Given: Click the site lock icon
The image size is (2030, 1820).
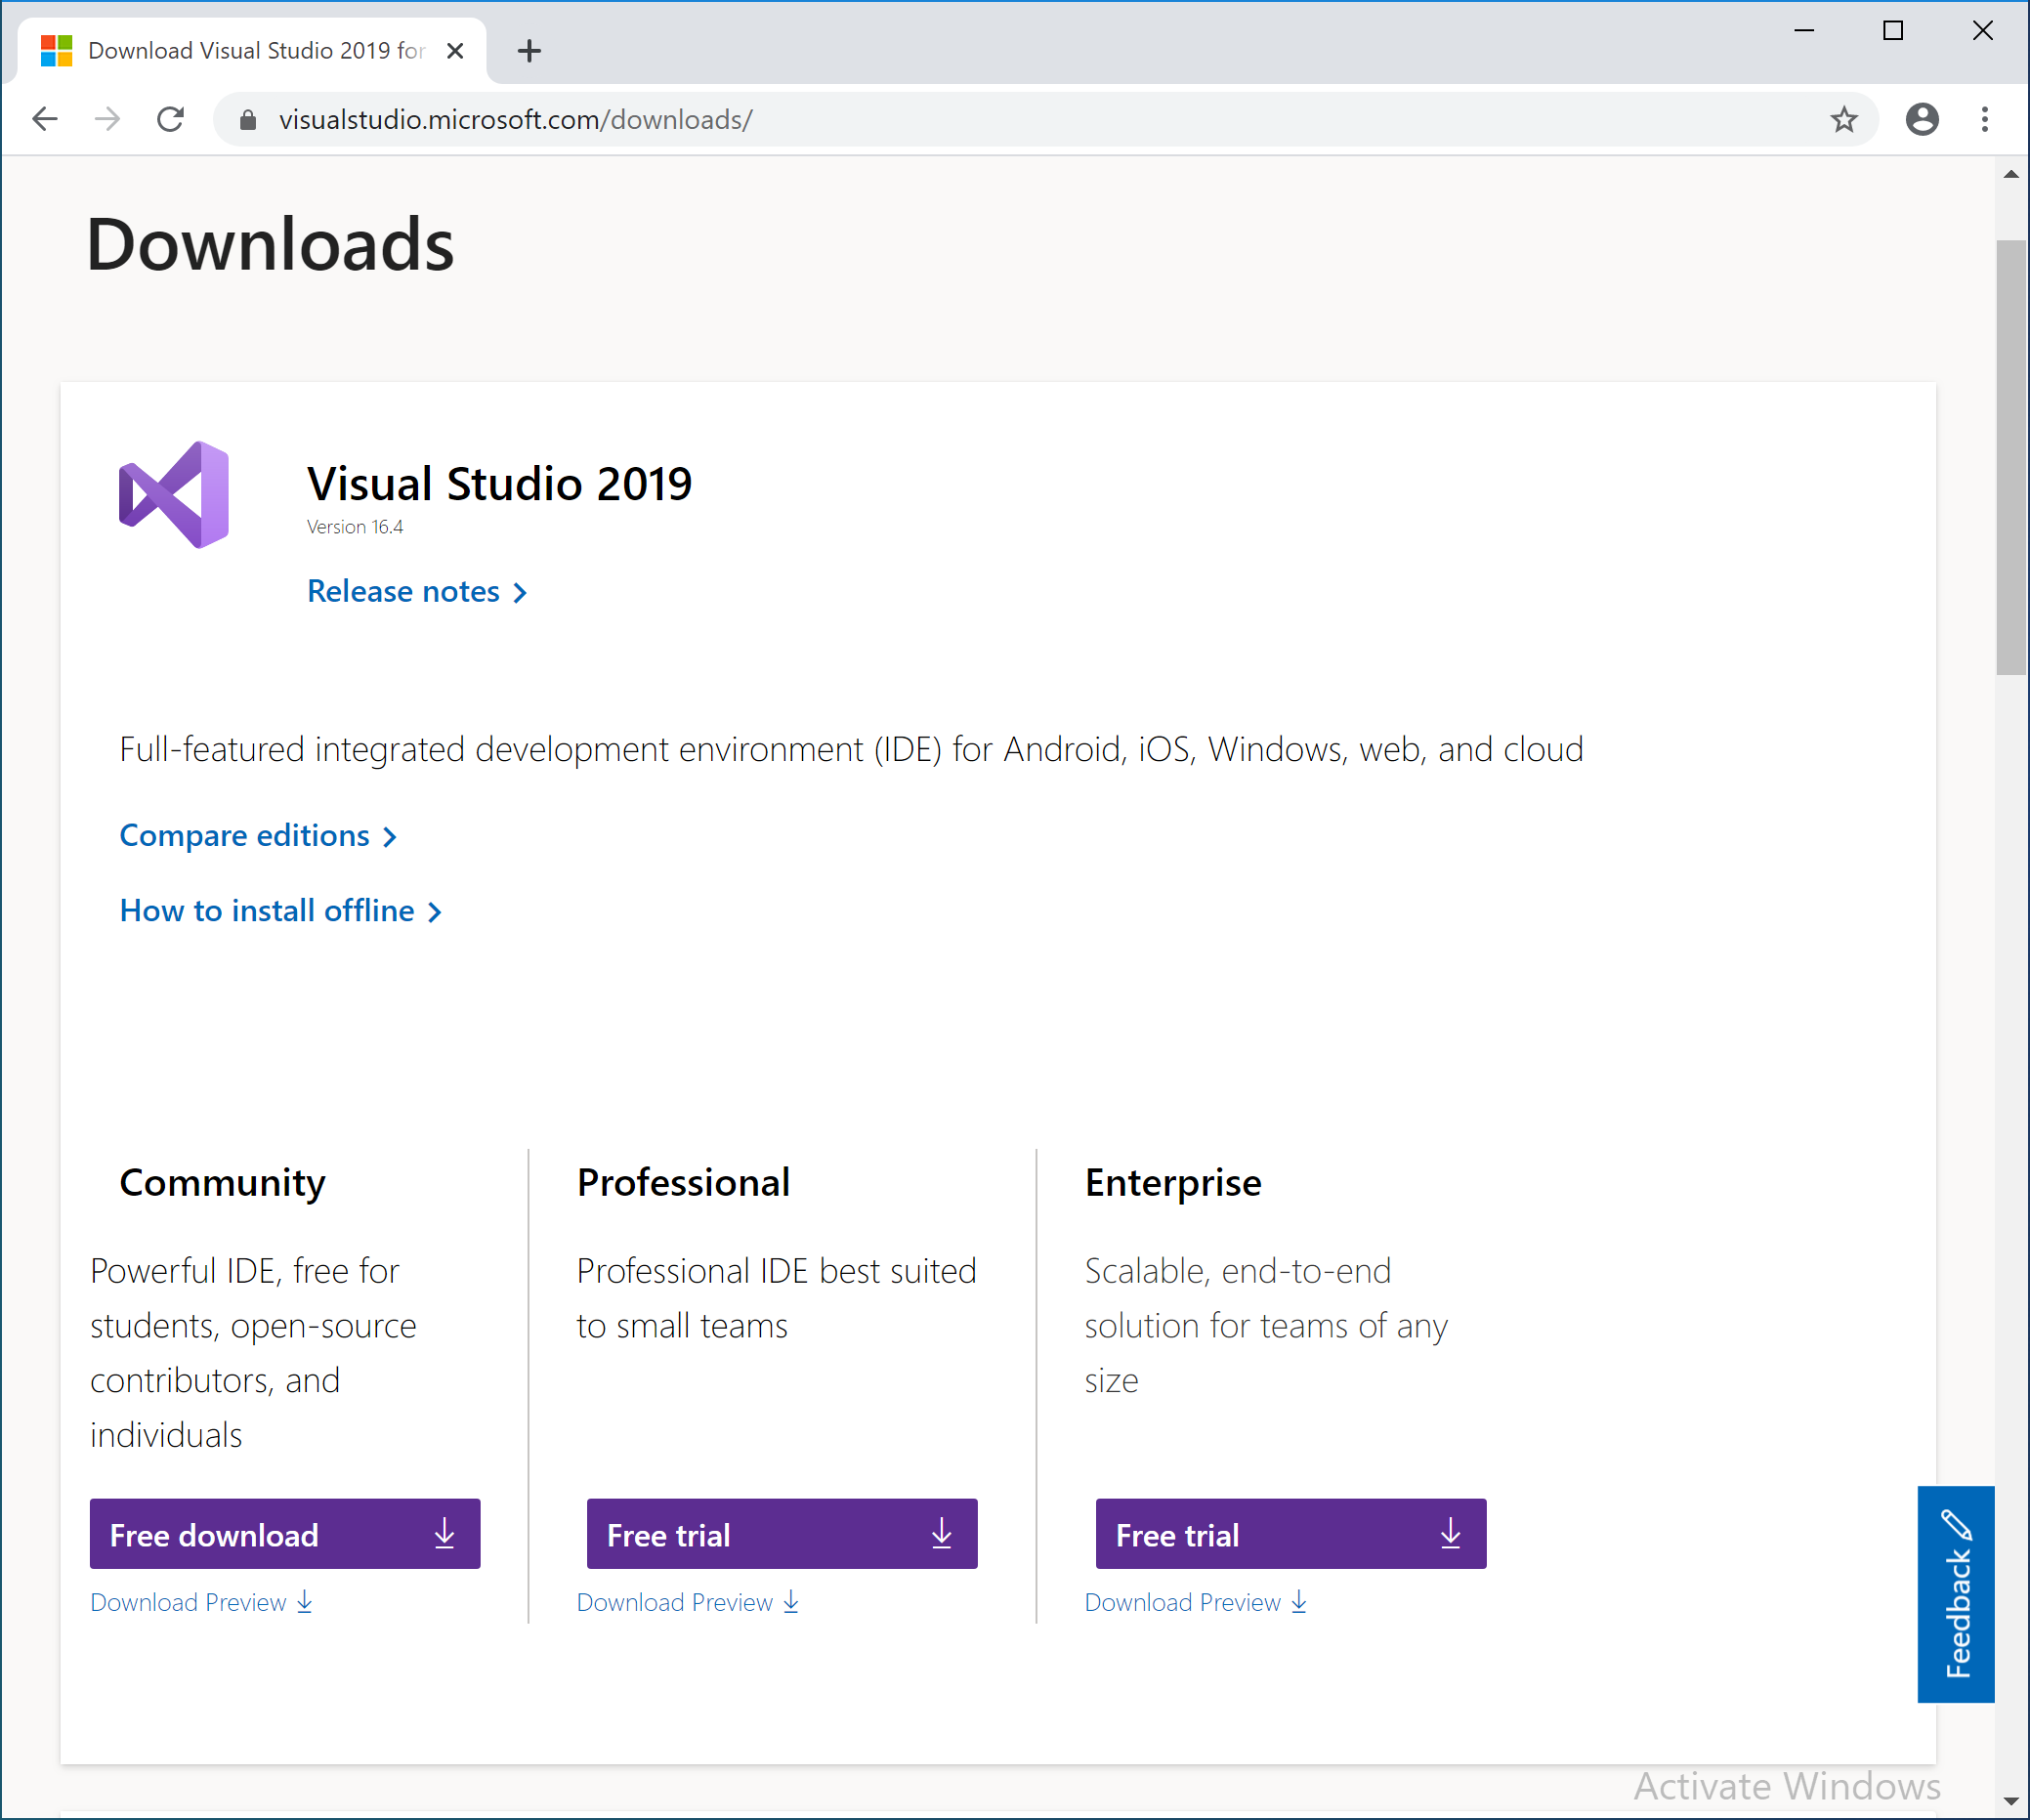Looking at the screenshot, I should tap(249, 120).
